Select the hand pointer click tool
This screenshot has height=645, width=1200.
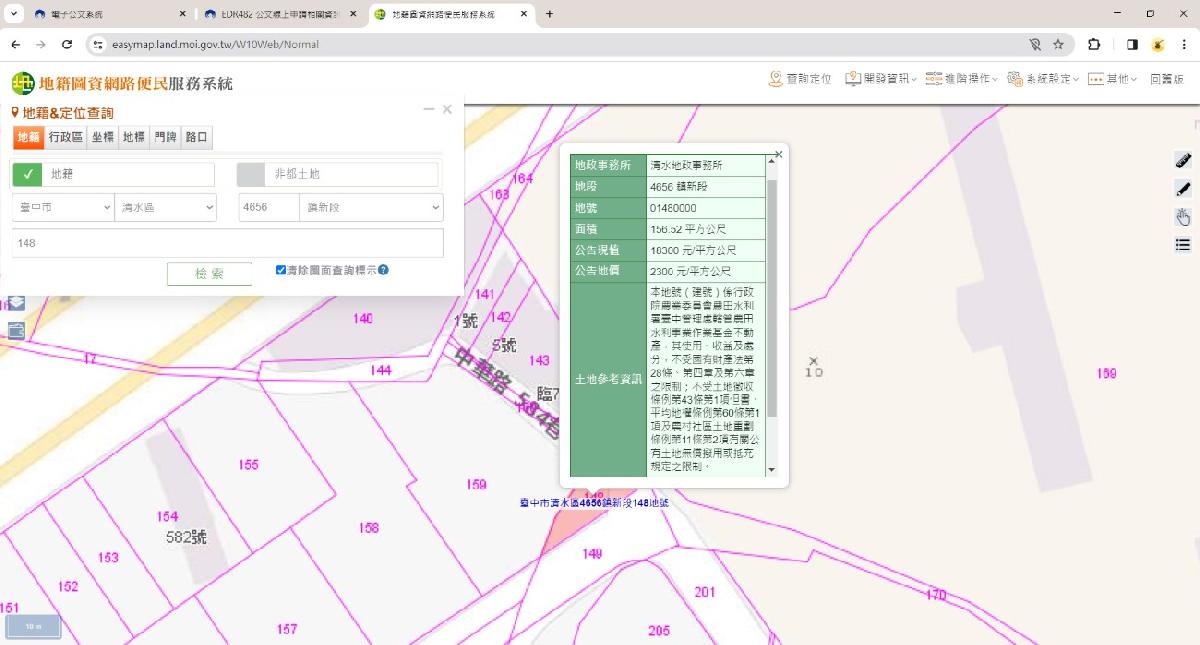[x=1183, y=216]
